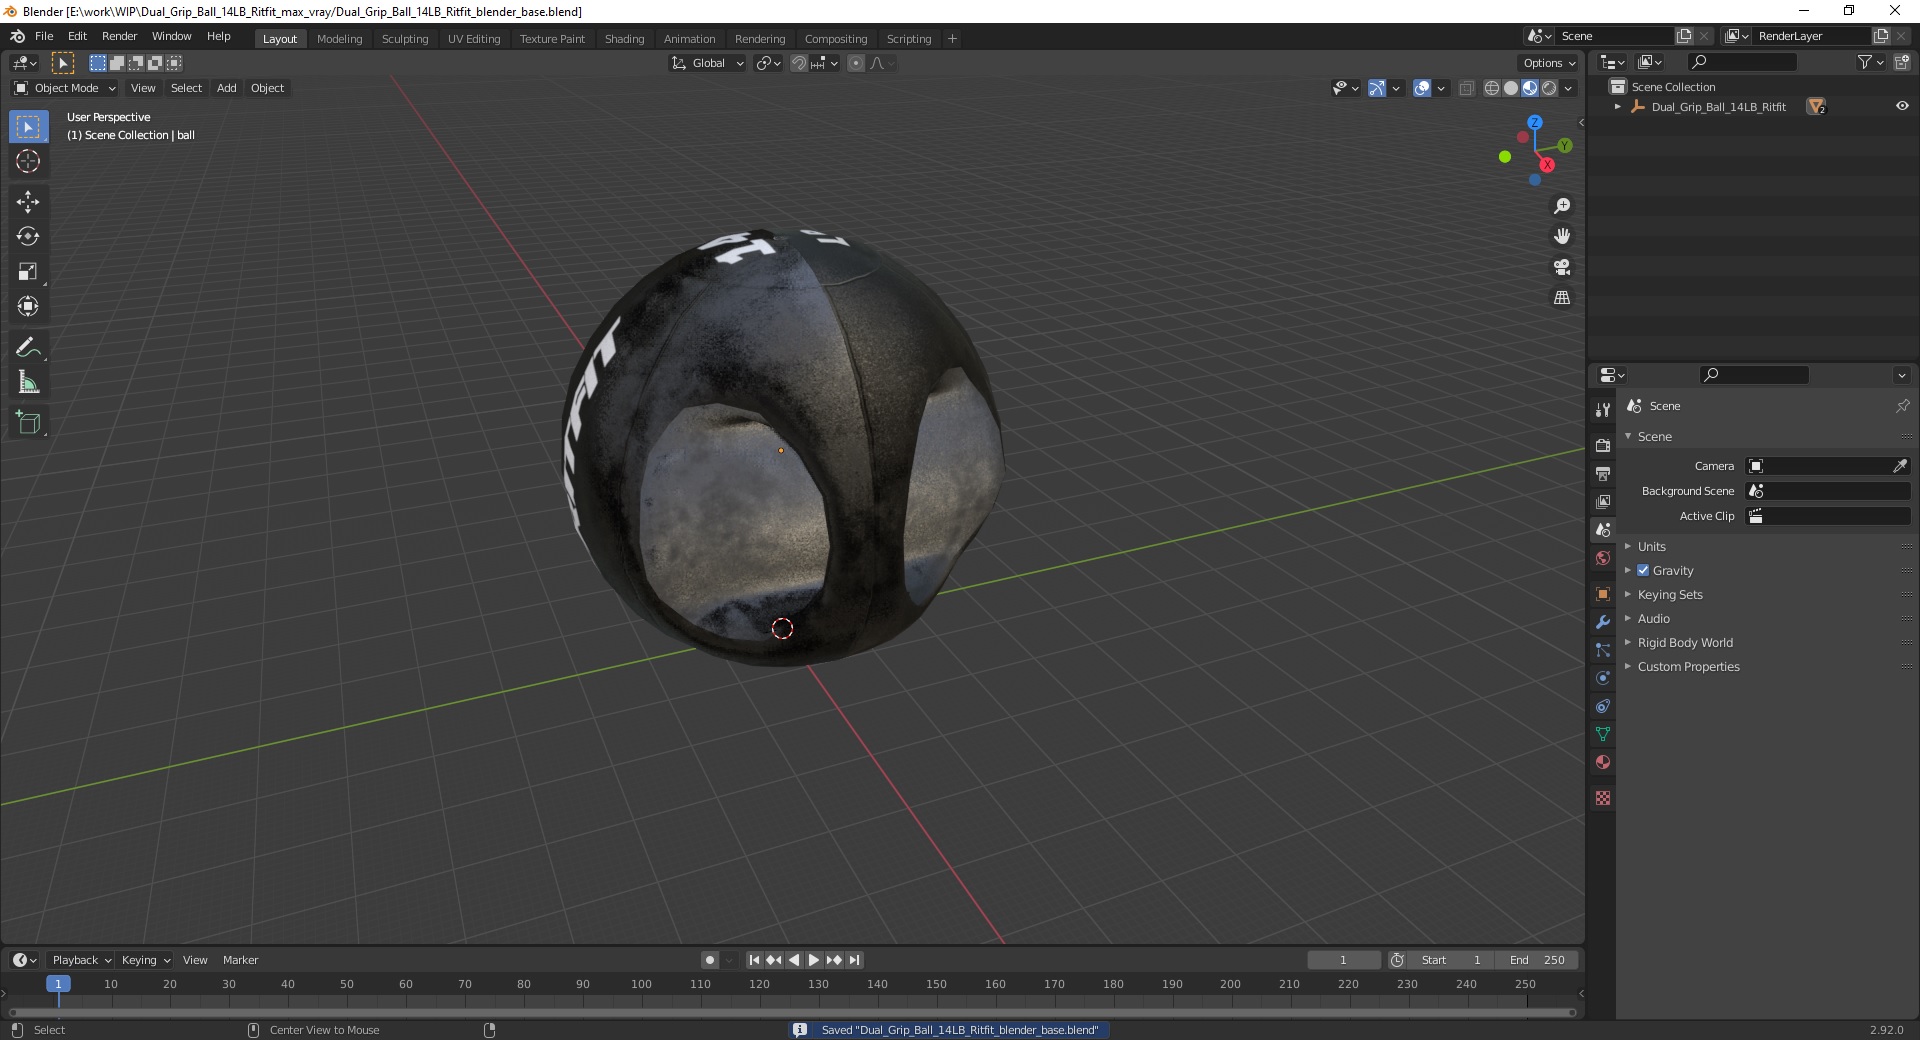Select the Add Cube tool
Screen dimensions: 1920x1040
28,423
